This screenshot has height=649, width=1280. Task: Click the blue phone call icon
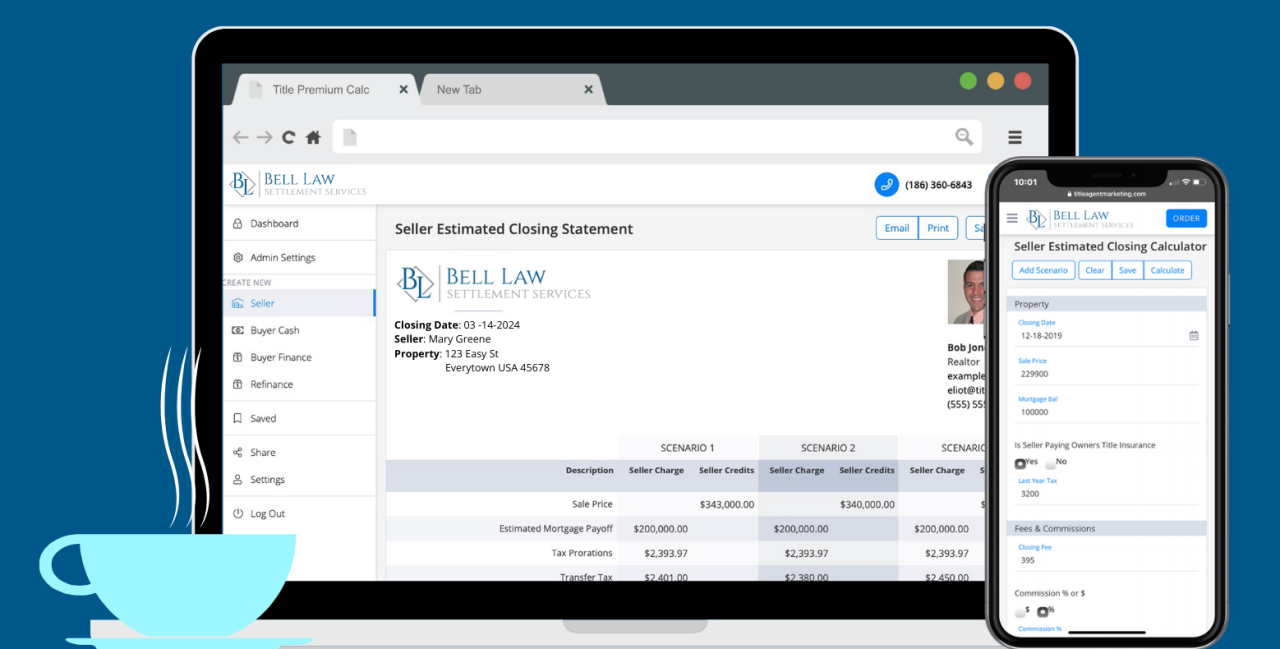[x=886, y=185]
